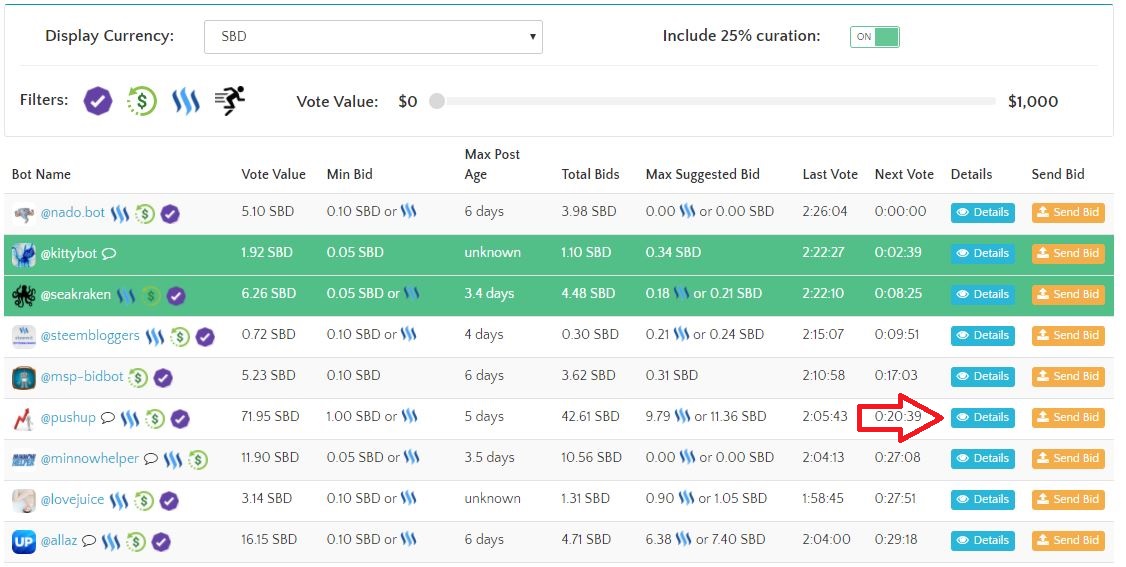Sort by the Bot Name column header
The image size is (1126, 567).
tap(41, 174)
